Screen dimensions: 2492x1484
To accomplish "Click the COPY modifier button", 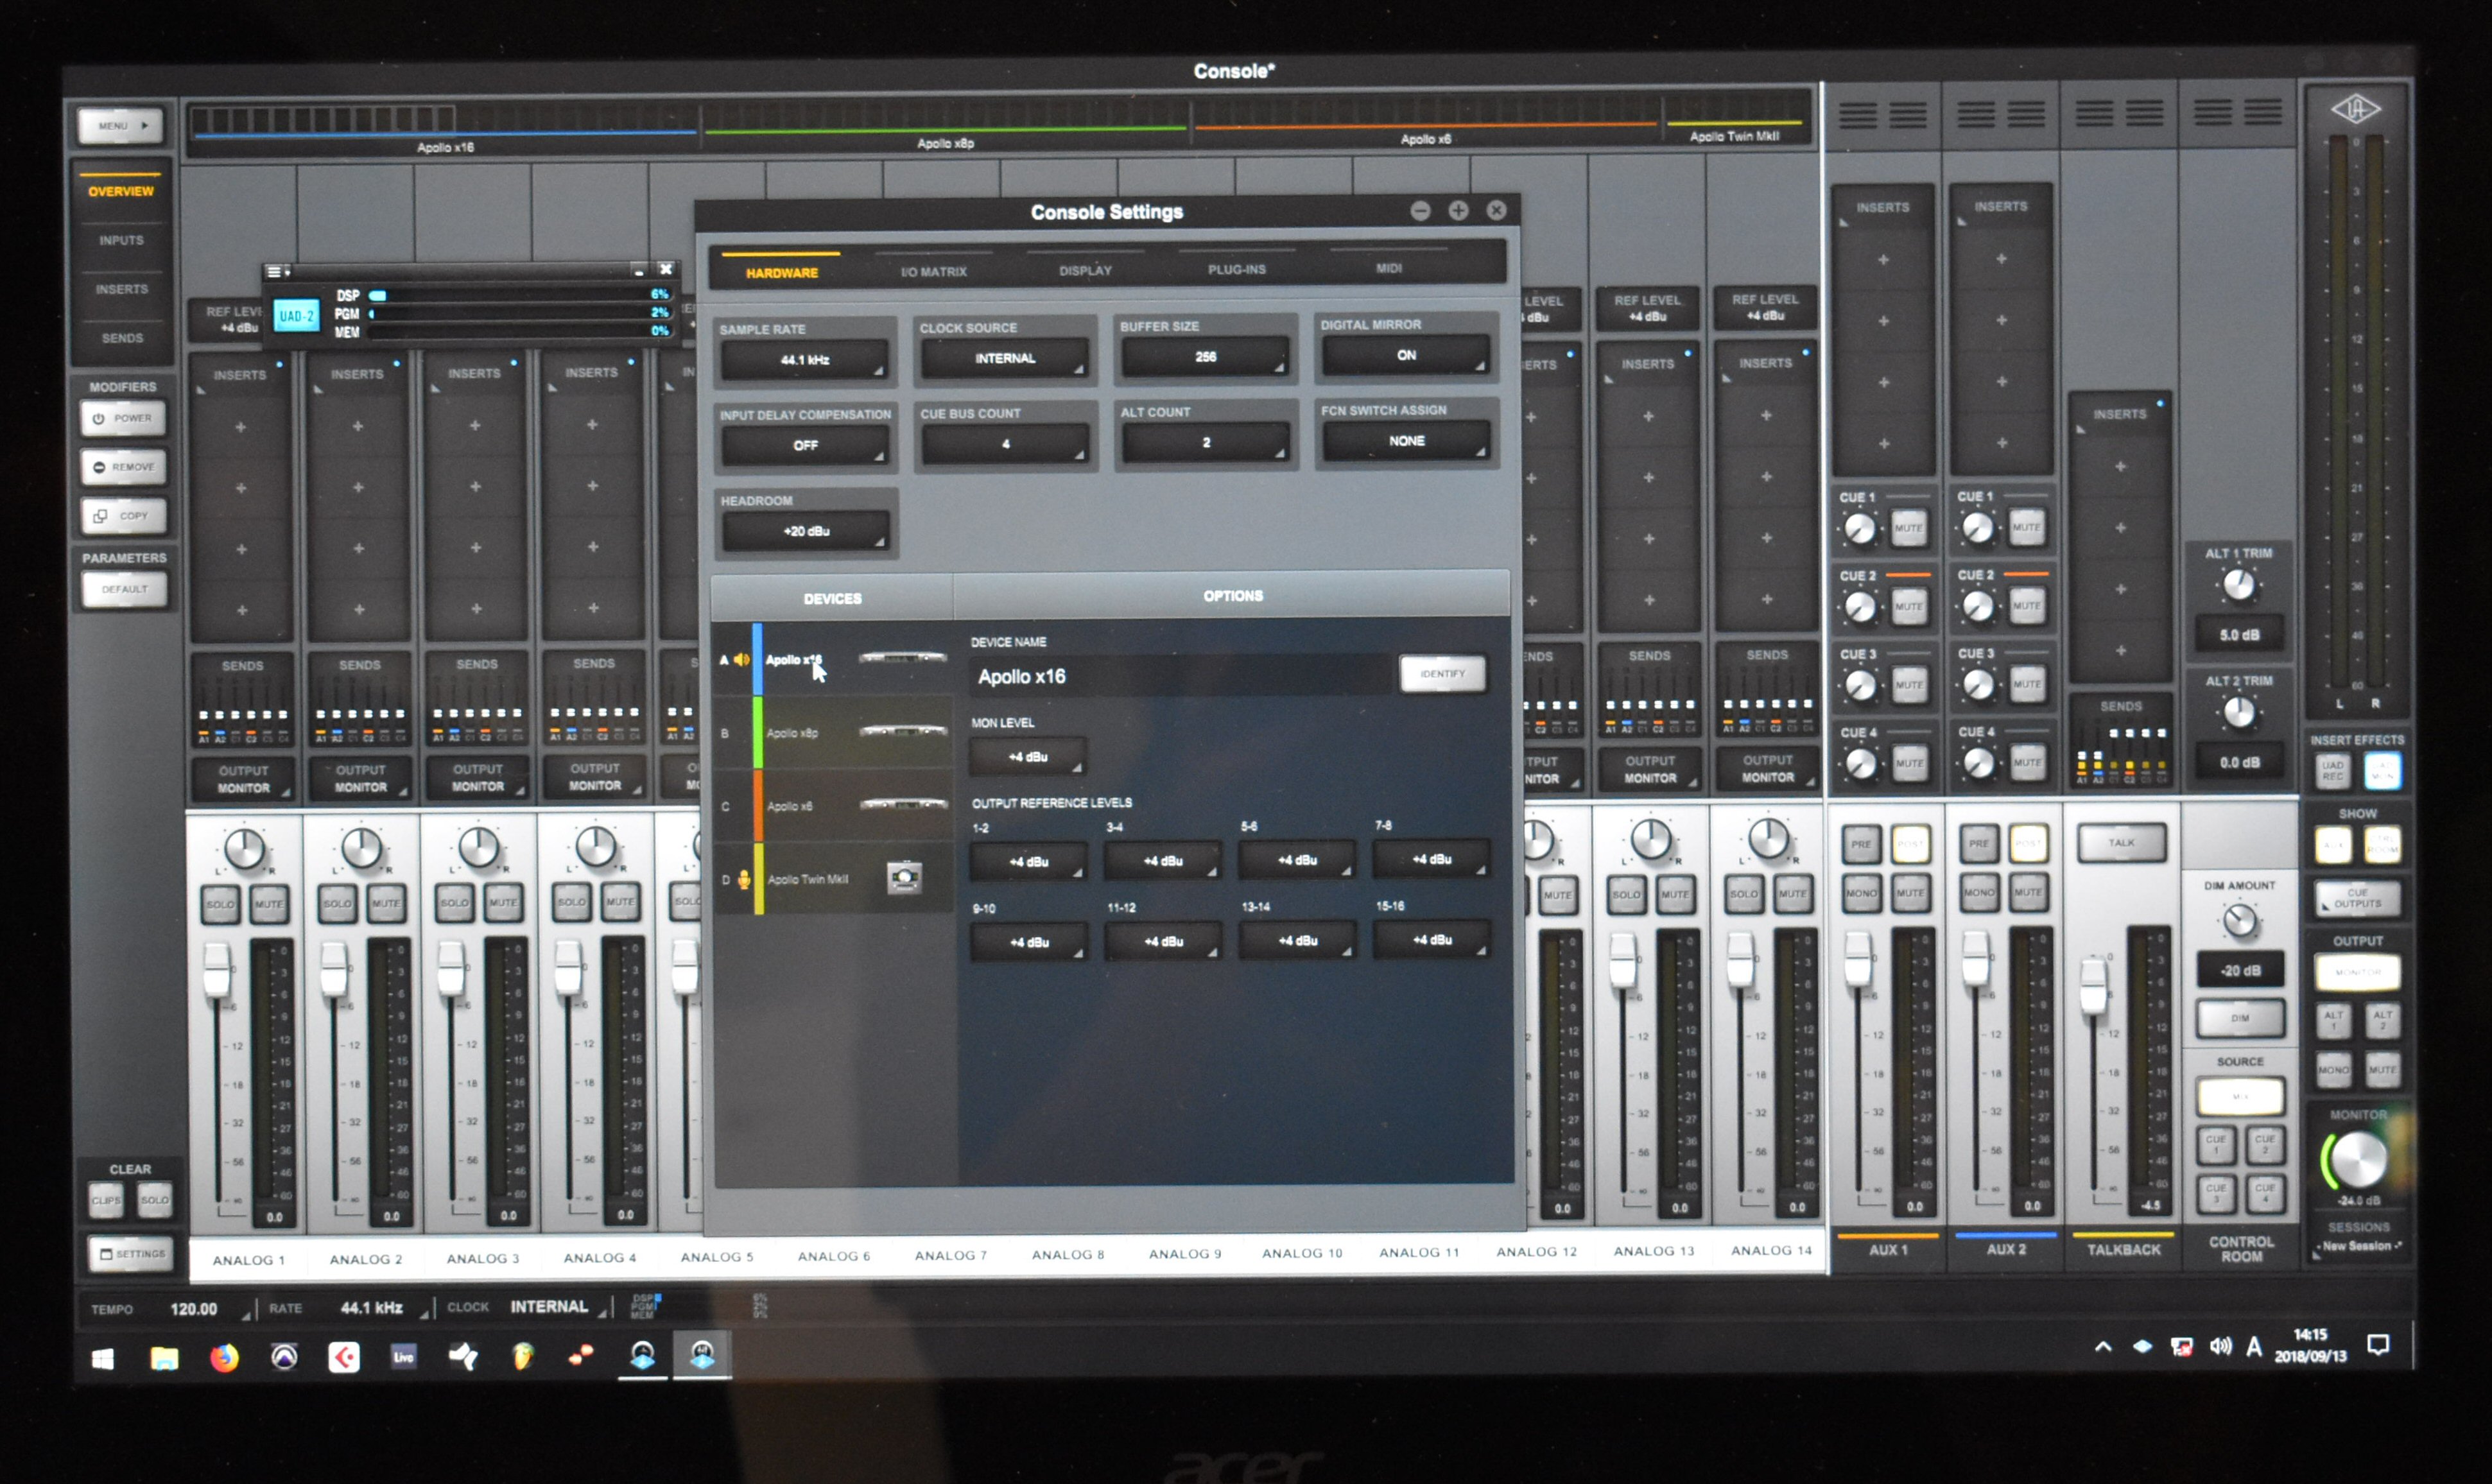I will click(123, 516).
